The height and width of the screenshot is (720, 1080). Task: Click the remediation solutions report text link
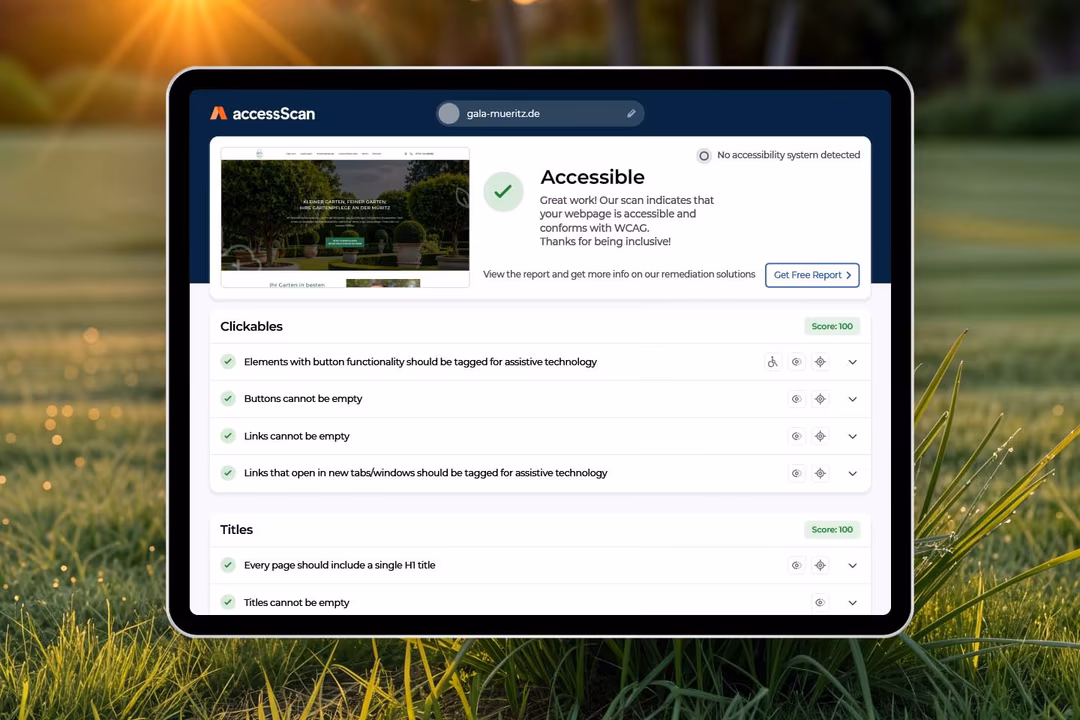619,274
